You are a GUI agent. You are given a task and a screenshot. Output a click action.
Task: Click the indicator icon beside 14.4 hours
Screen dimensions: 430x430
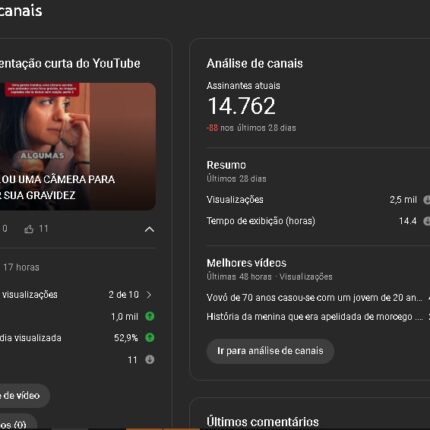pos(426,221)
